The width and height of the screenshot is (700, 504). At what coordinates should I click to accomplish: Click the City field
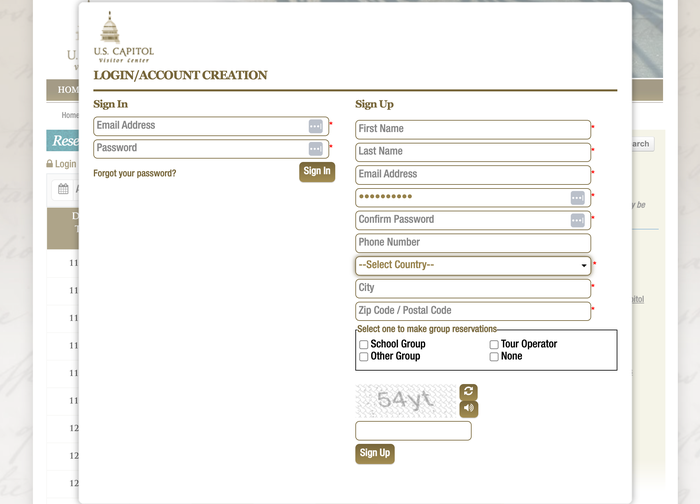pos(473,288)
